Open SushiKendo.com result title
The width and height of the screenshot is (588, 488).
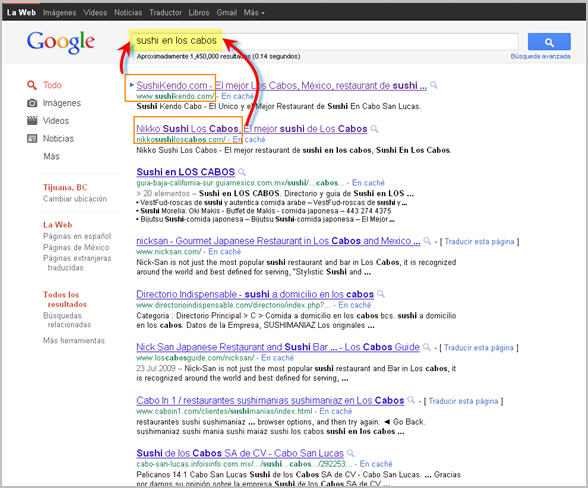[x=281, y=86]
